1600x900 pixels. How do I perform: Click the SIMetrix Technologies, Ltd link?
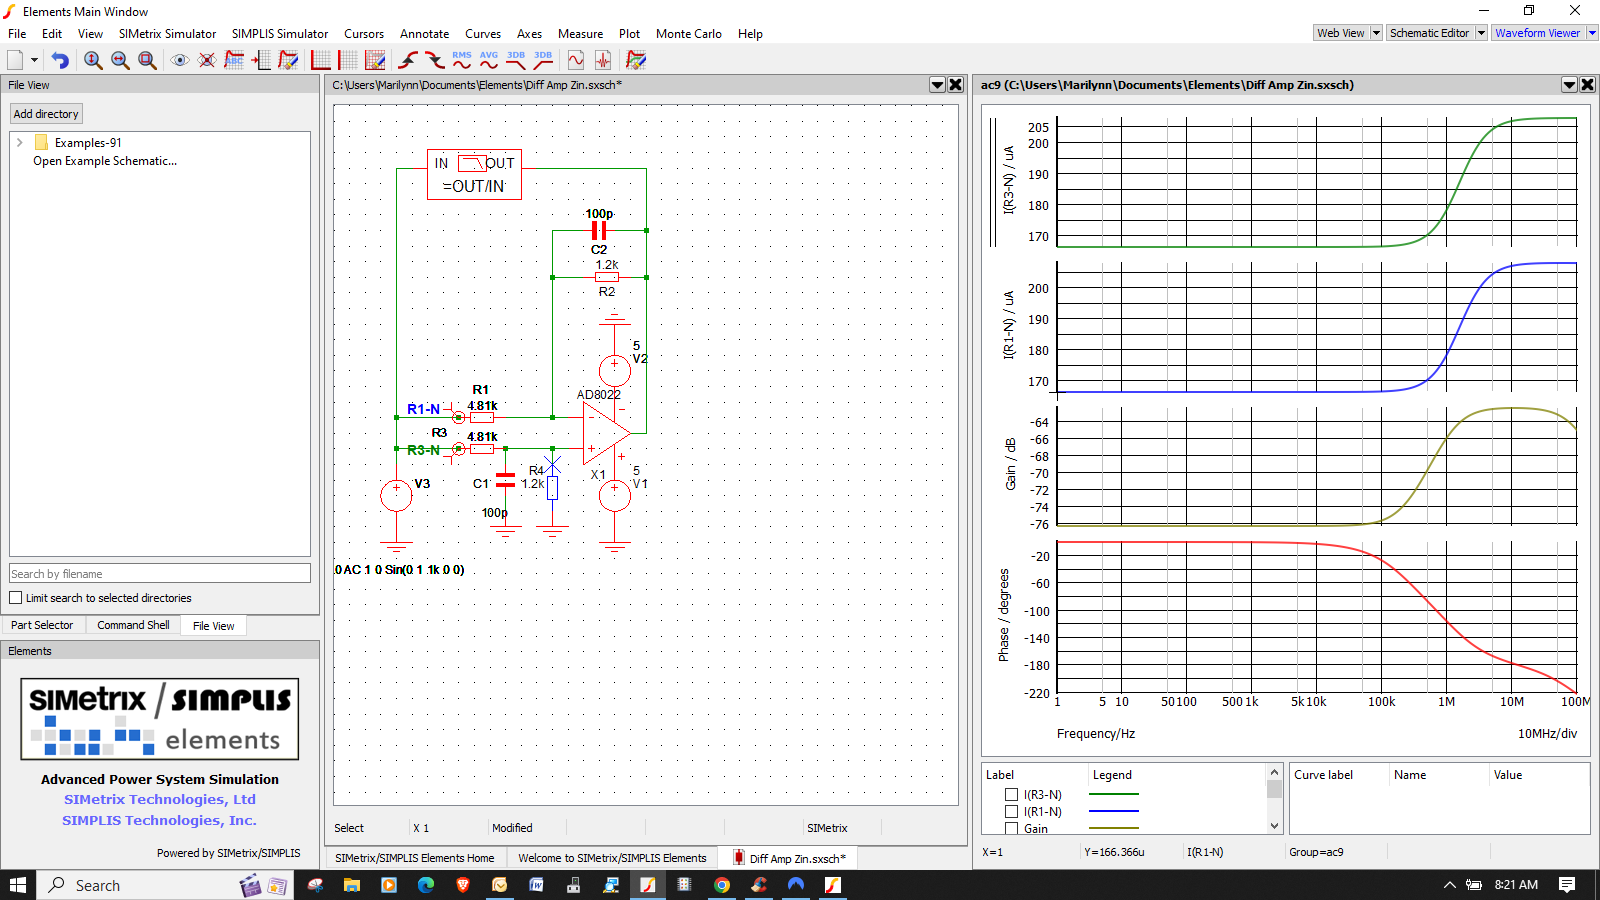(x=160, y=799)
